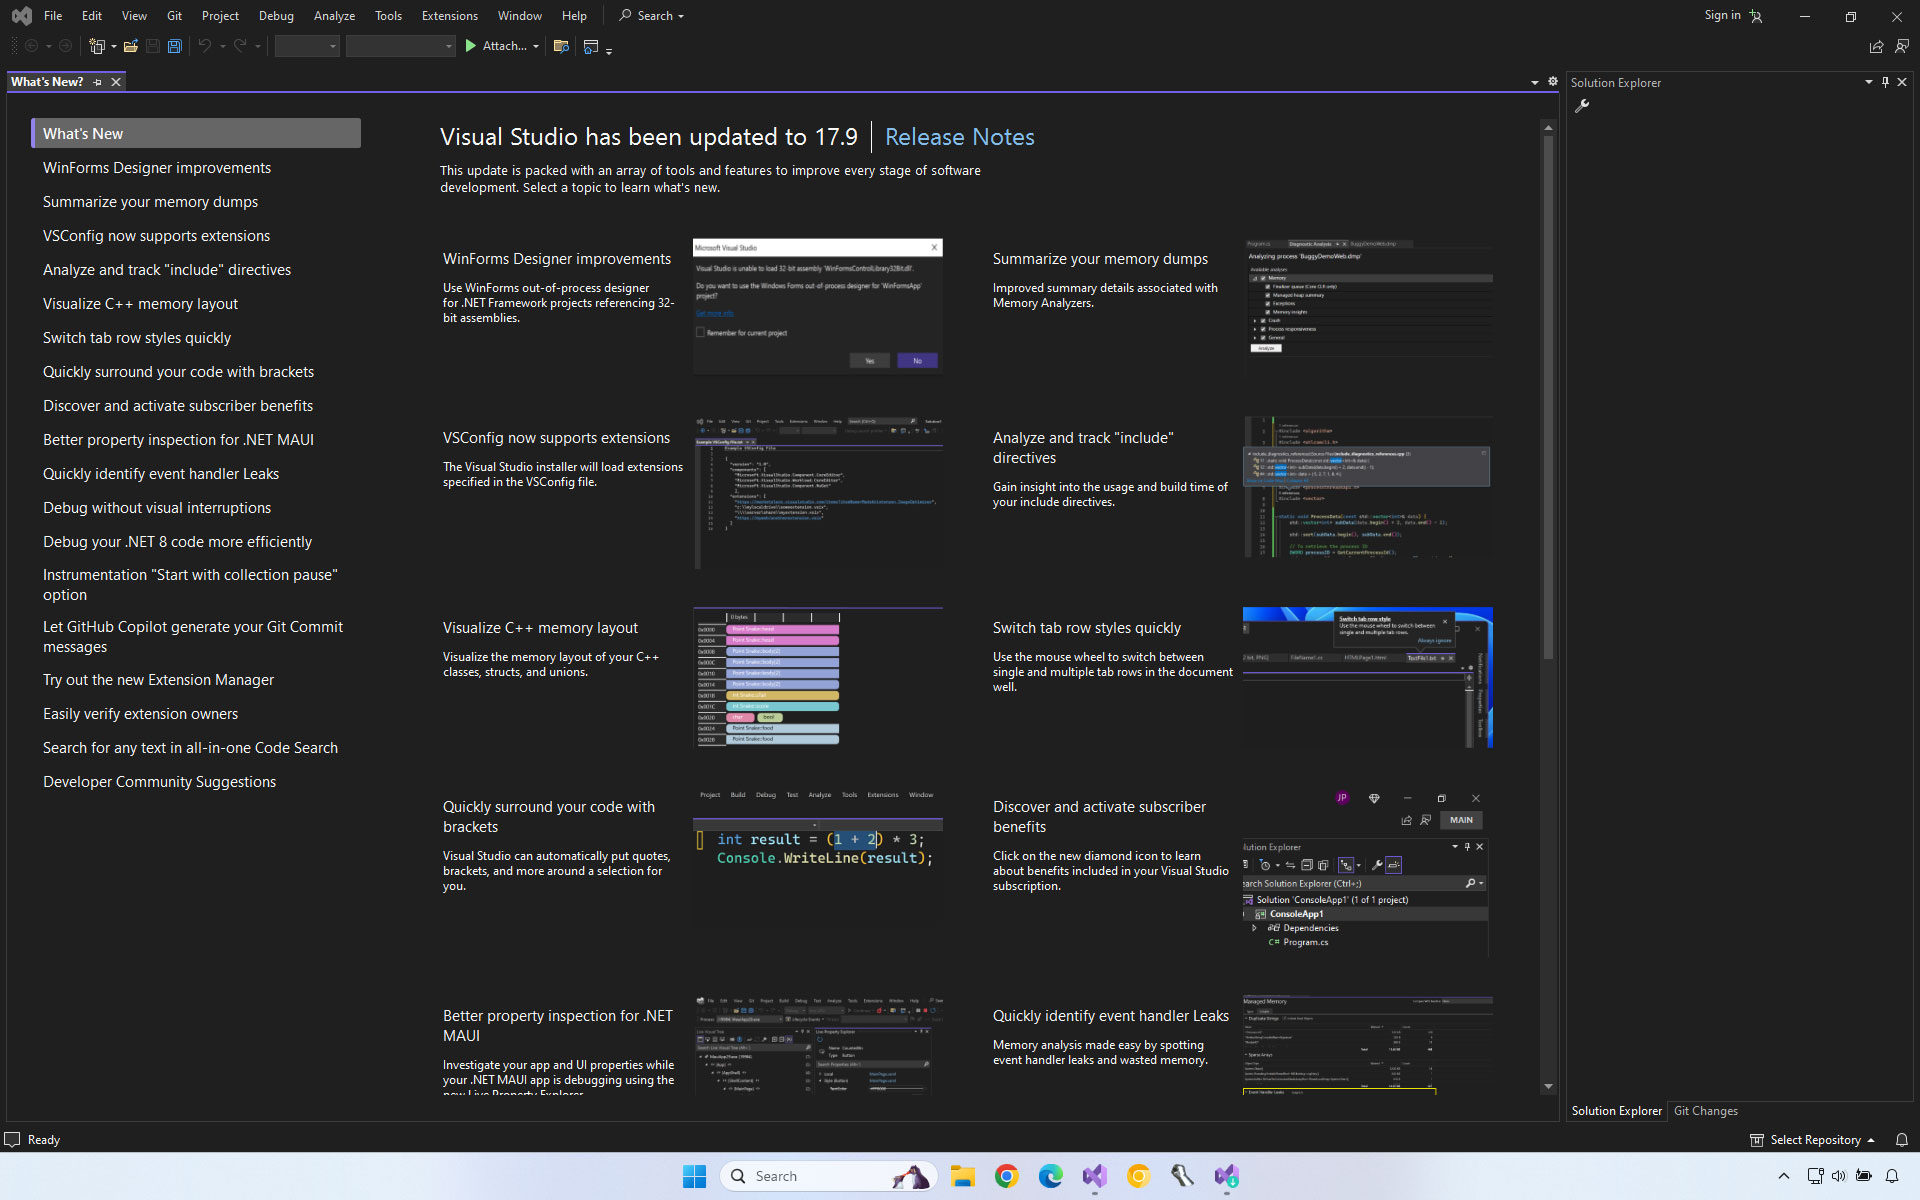1920x1200 pixels.
Task: Click 'Switch tab row styles quickly' card title
Action: (1087, 628)
